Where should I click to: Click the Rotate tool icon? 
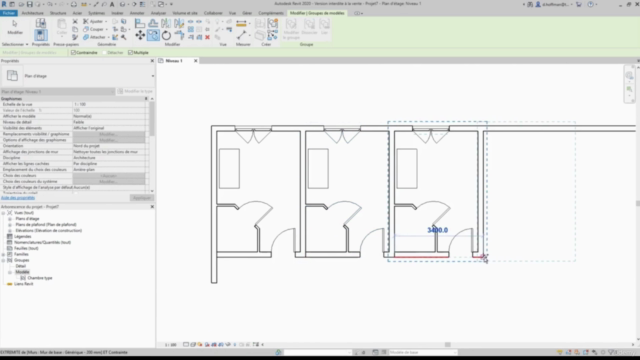pyautogui.click(x=166, y=36)
